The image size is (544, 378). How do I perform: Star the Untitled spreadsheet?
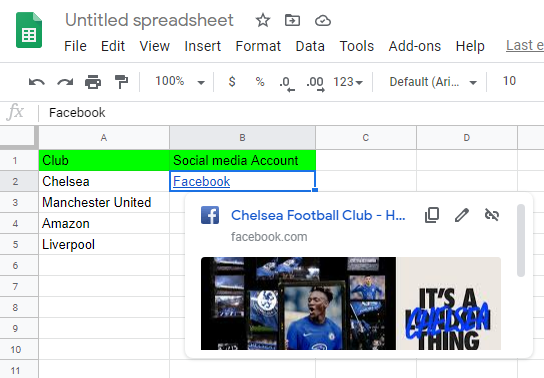tap(263, 20)
